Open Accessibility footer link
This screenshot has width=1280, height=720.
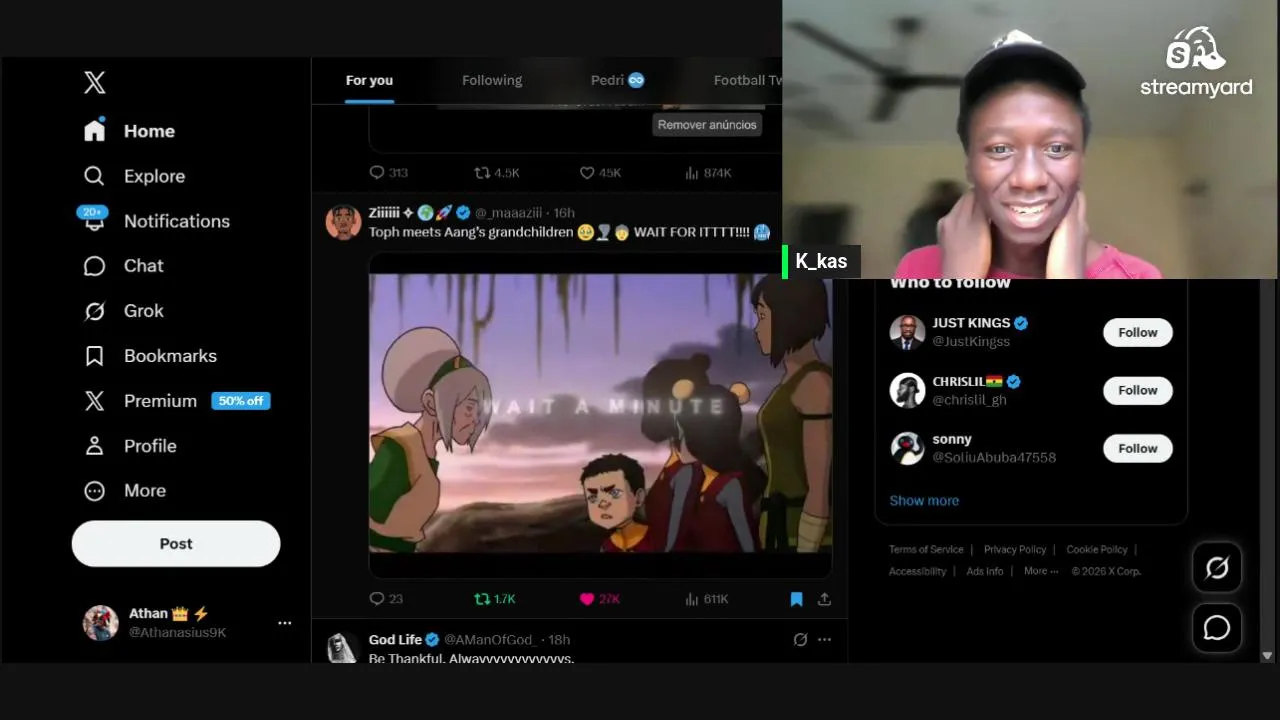(x=917, y=571)
